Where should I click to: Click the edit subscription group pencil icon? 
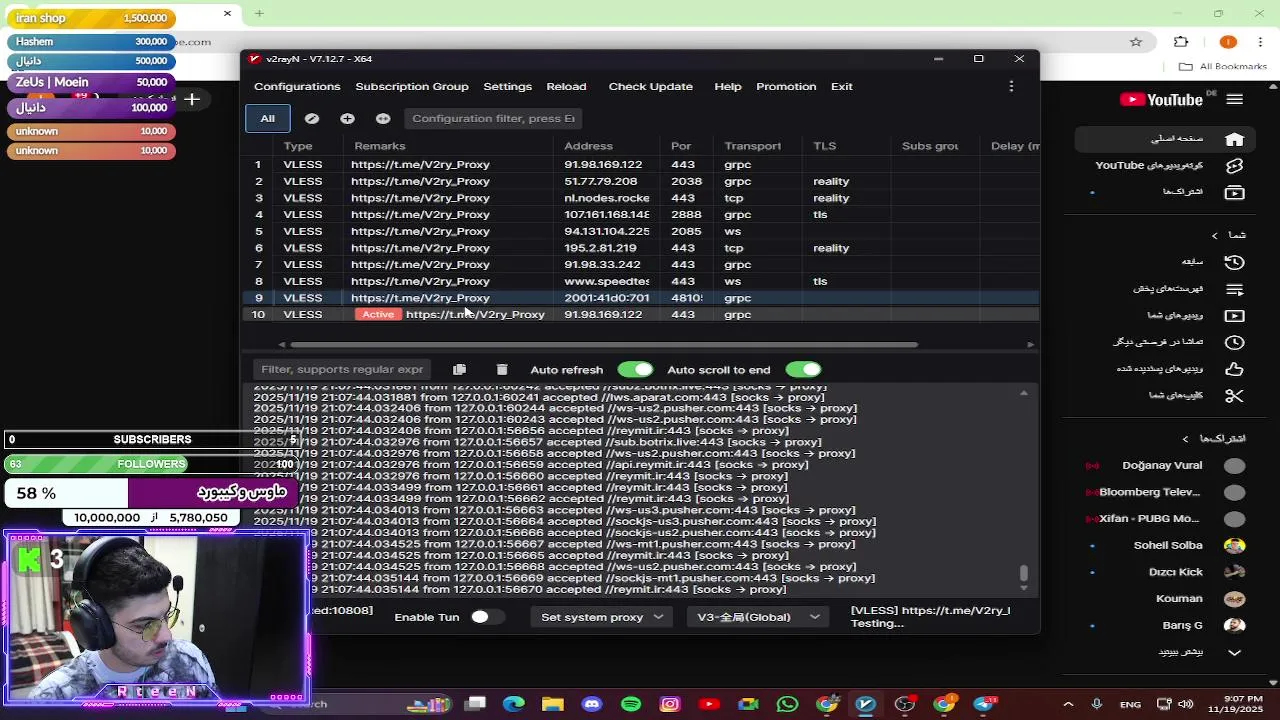312,118
